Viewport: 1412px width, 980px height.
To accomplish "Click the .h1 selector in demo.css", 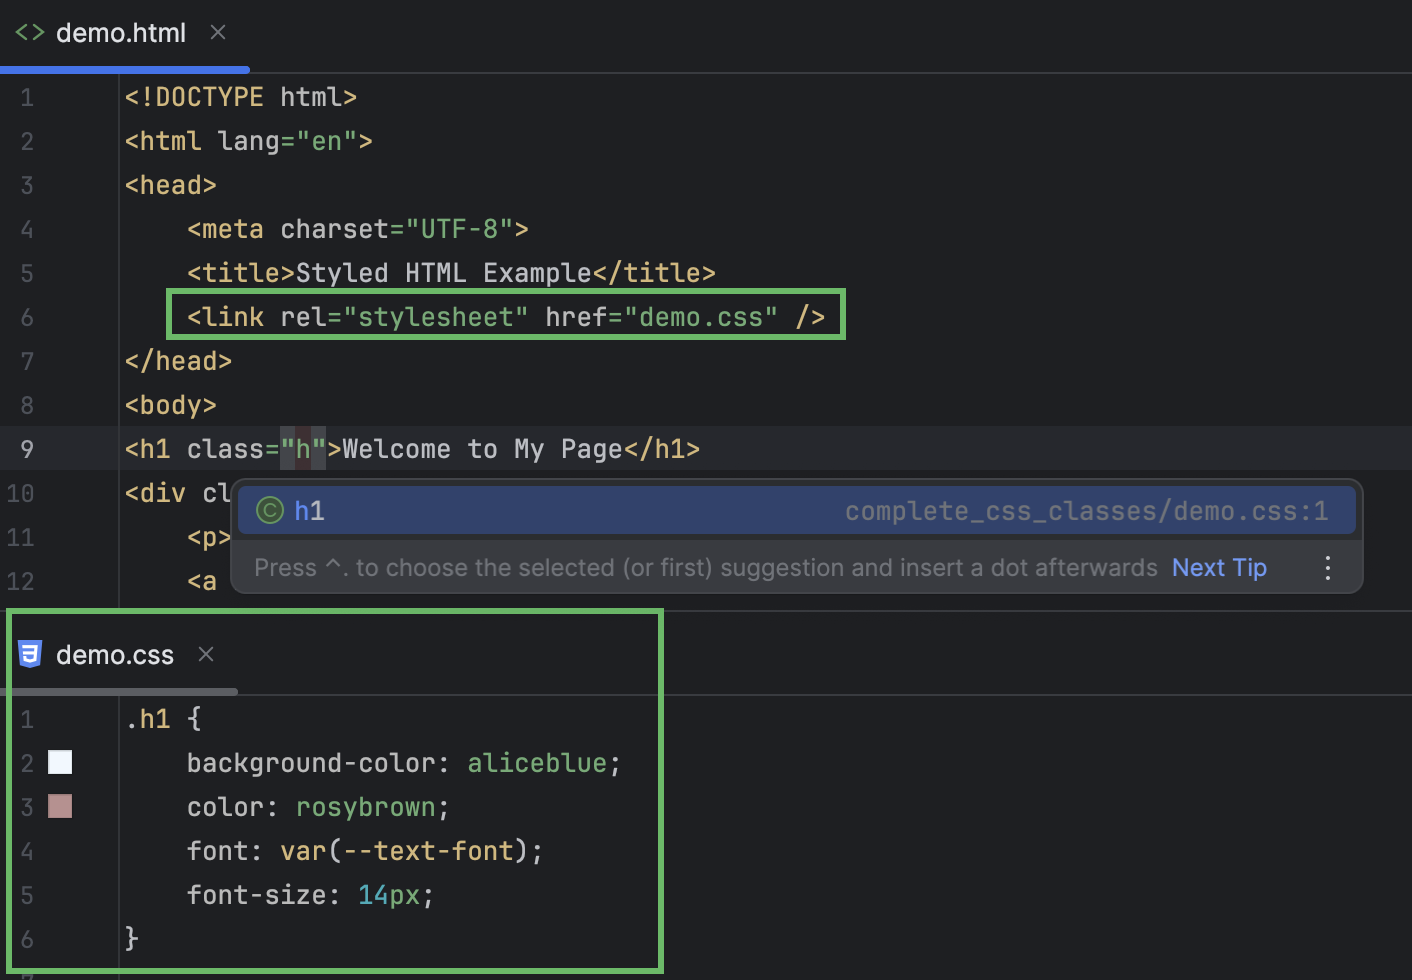I will point(148,719).
